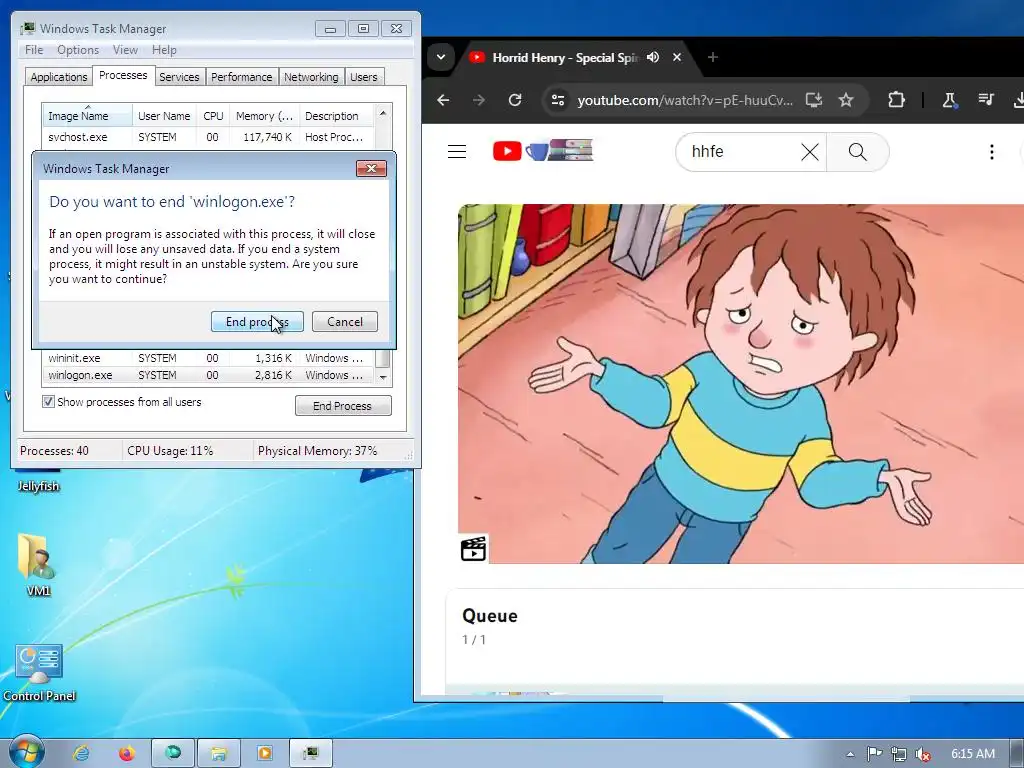The height and width of the screenshot is (768, 1024).
Task: Select the Processes tab
Action: pos(123,76)
